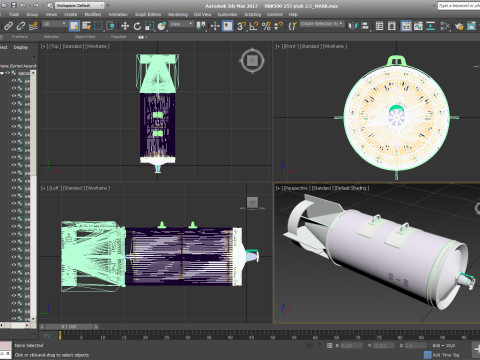Image resolution: width=480 pixels, height=360 pixels.
Task: Toggle the Angle Snap button
Action: [x=254, y=26]
